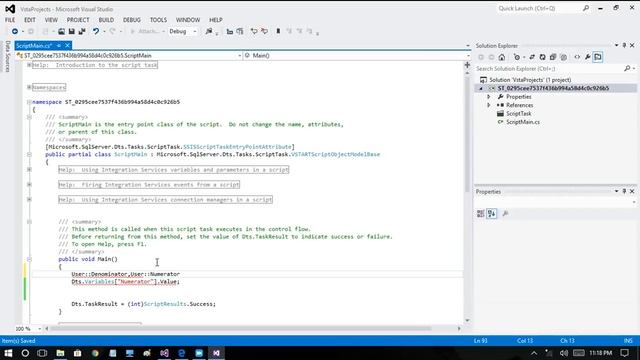Click the Save All toolbar icon
Image resolution: width=640 pixels, height=360 pixels.
click(82, 31)
